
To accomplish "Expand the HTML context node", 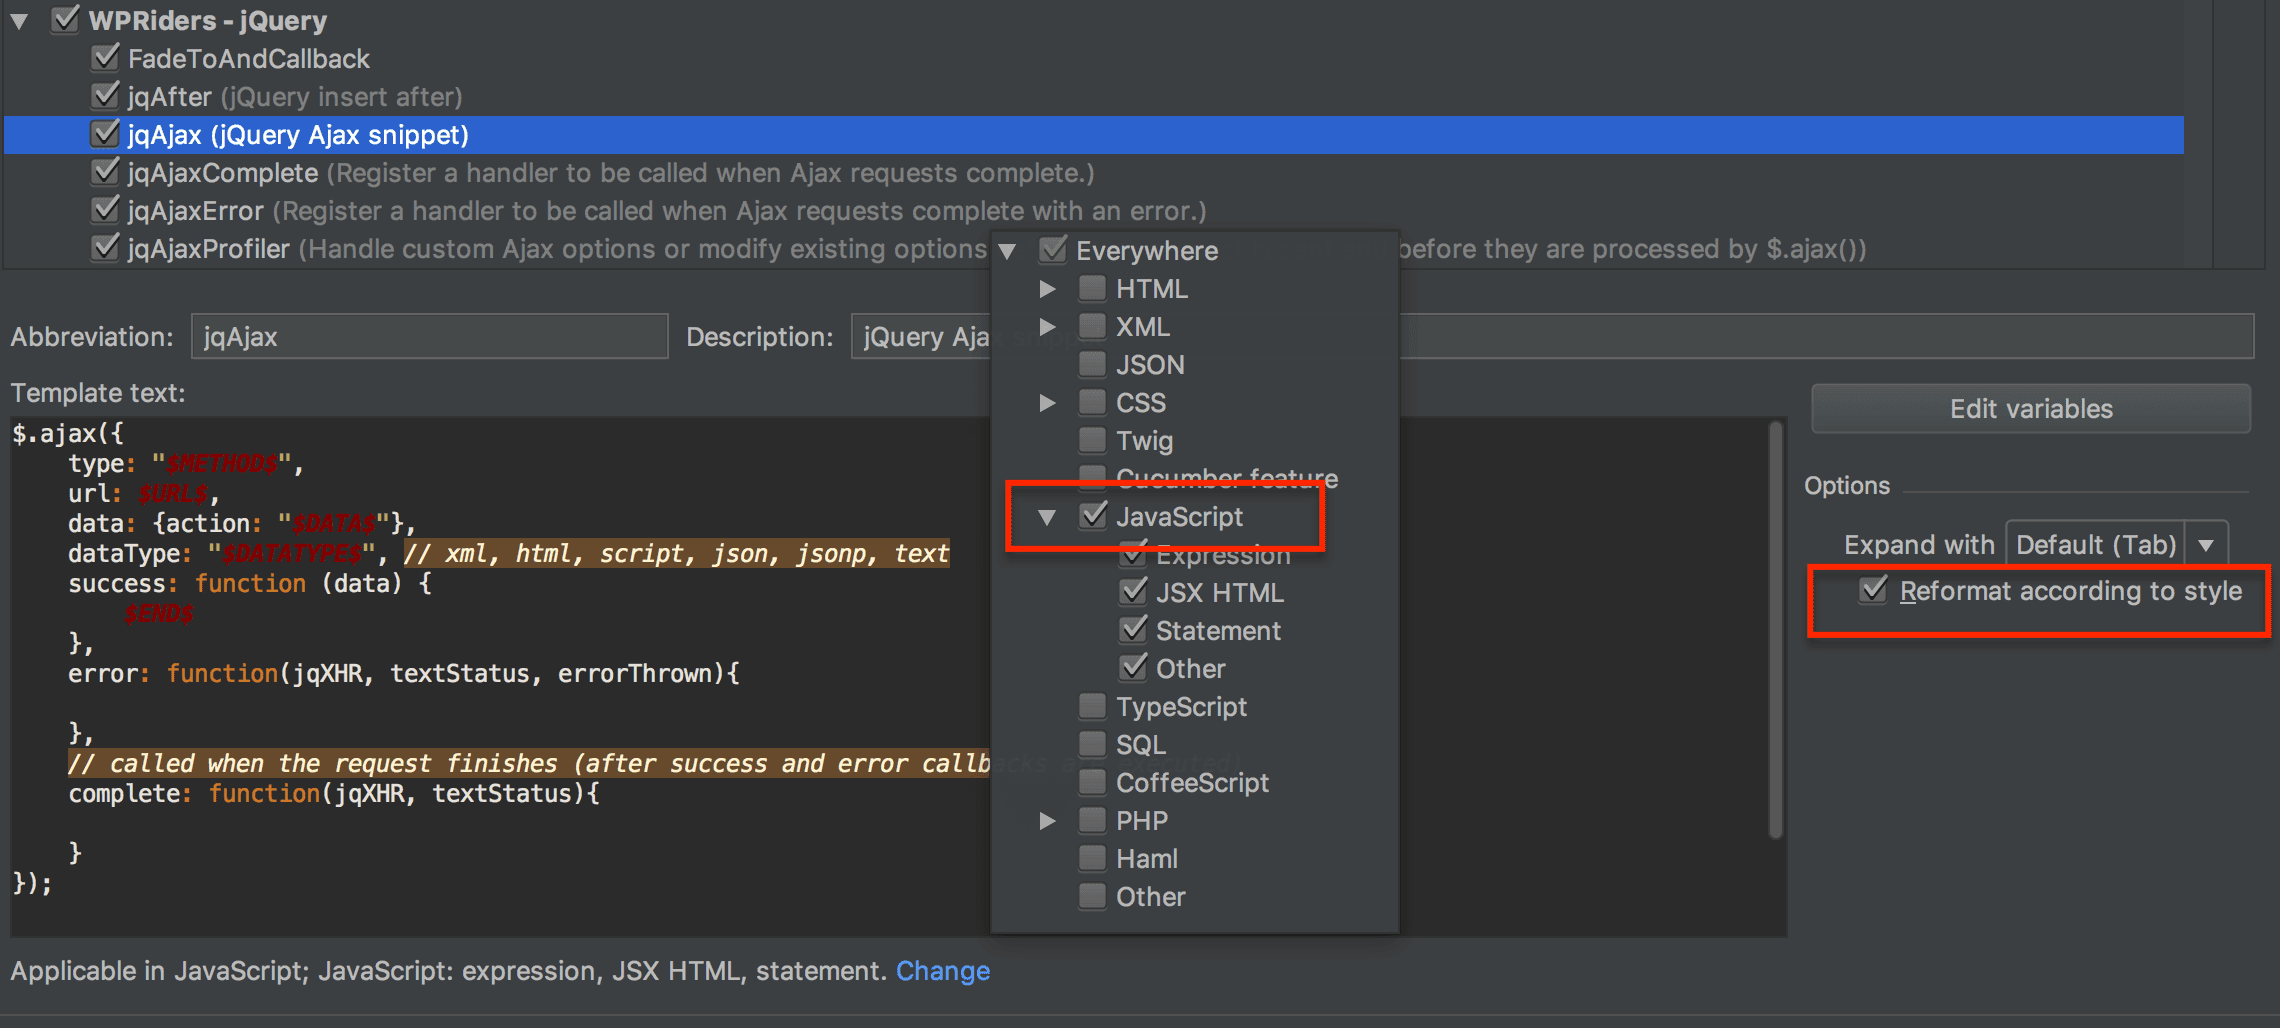I will [1047, 289].
